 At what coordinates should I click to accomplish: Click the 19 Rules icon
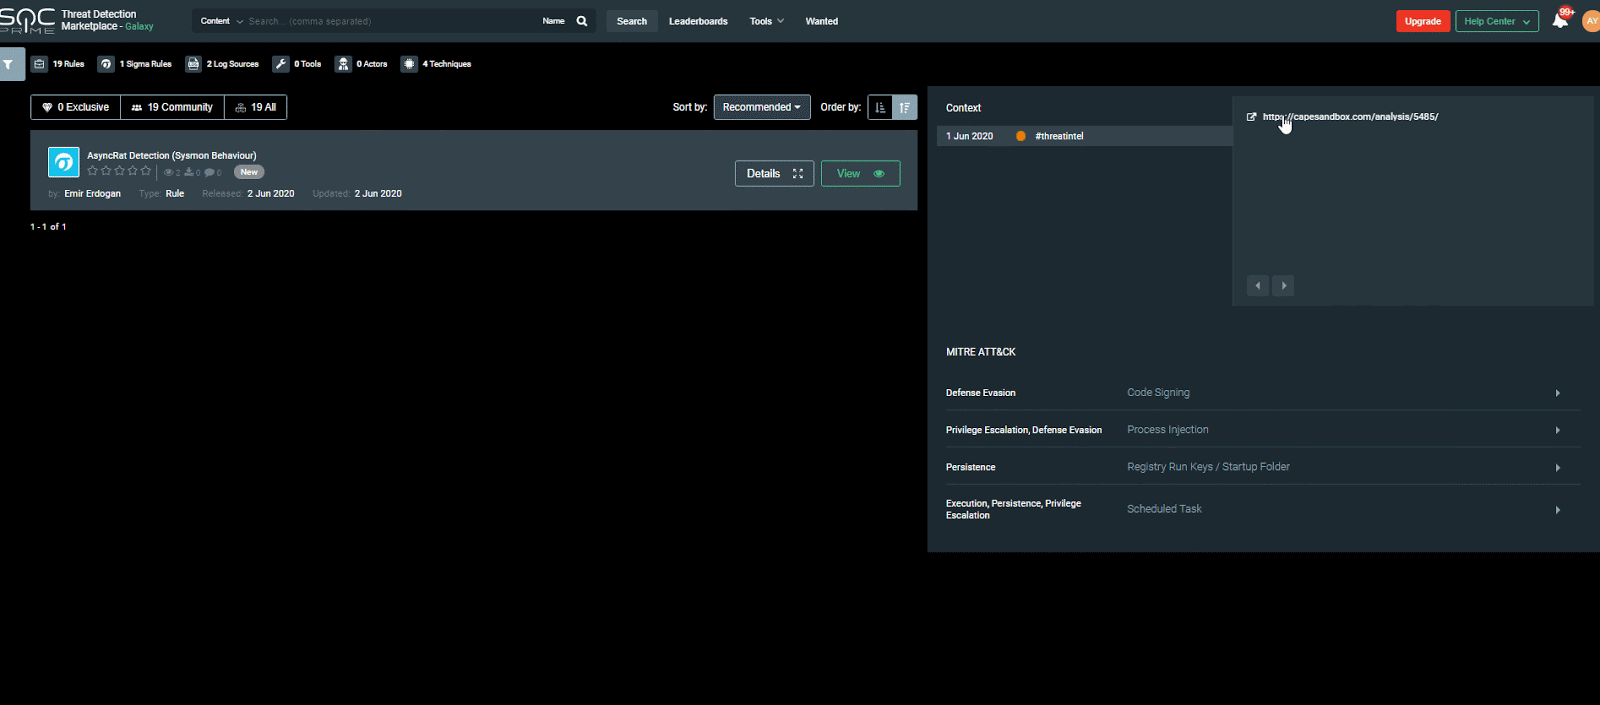39,64
